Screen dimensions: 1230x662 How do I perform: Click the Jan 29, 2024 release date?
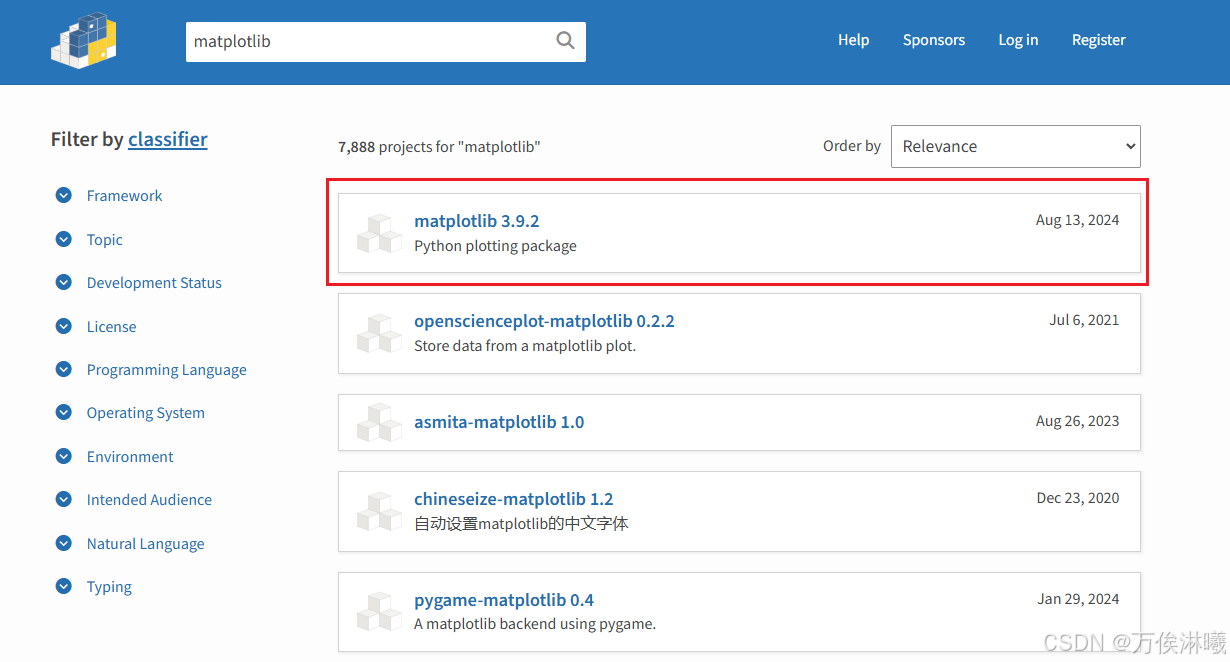1078,599
